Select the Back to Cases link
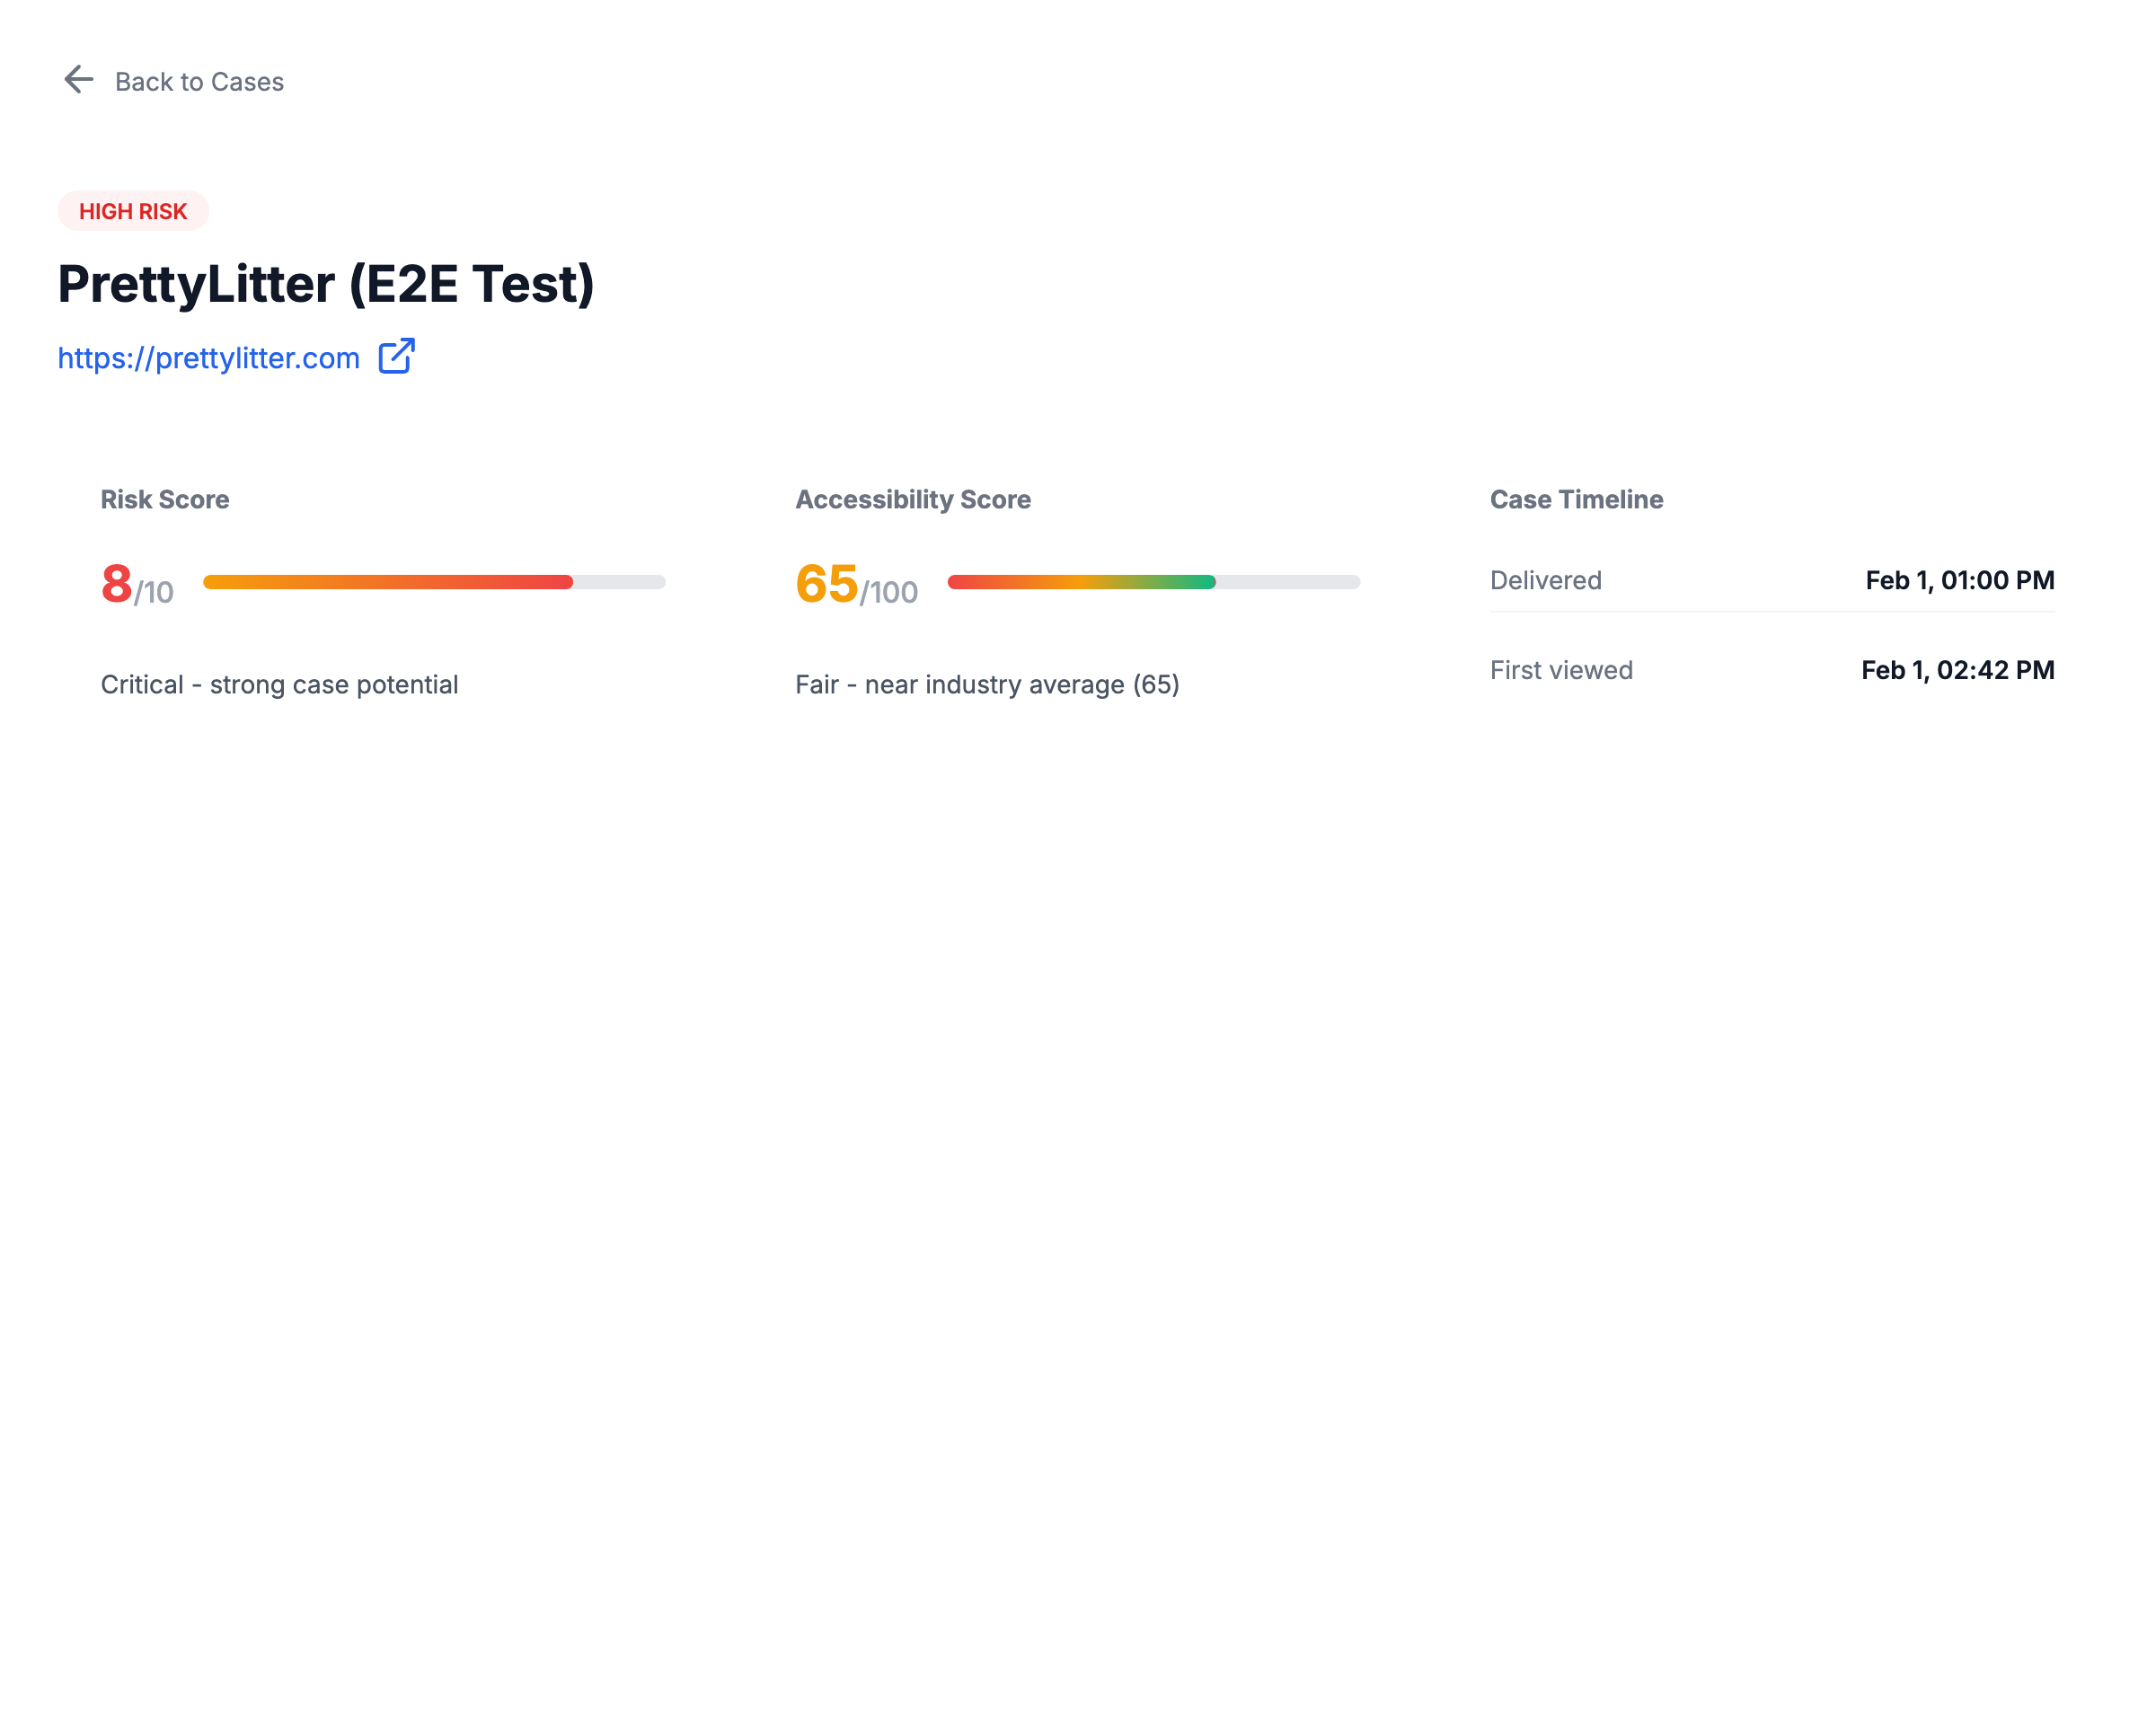Screen dimensions: 2156x1721 (x=199, y=81)
